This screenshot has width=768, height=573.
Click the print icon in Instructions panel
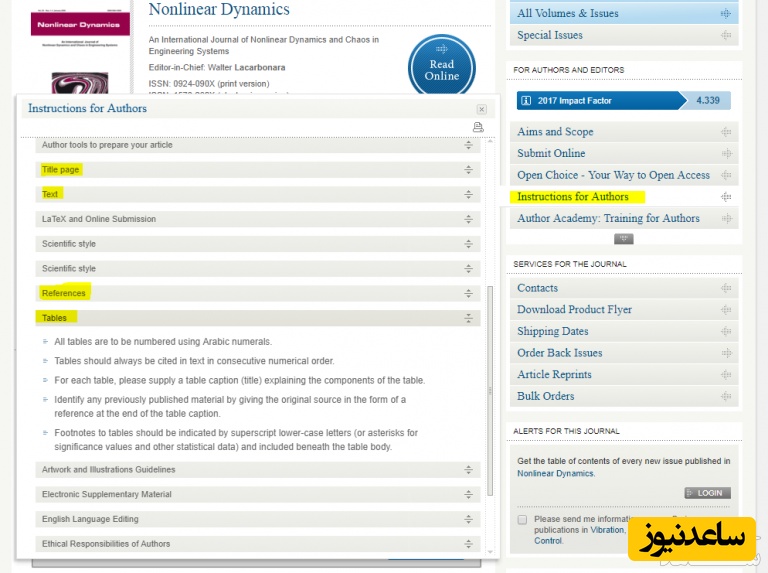478,127
